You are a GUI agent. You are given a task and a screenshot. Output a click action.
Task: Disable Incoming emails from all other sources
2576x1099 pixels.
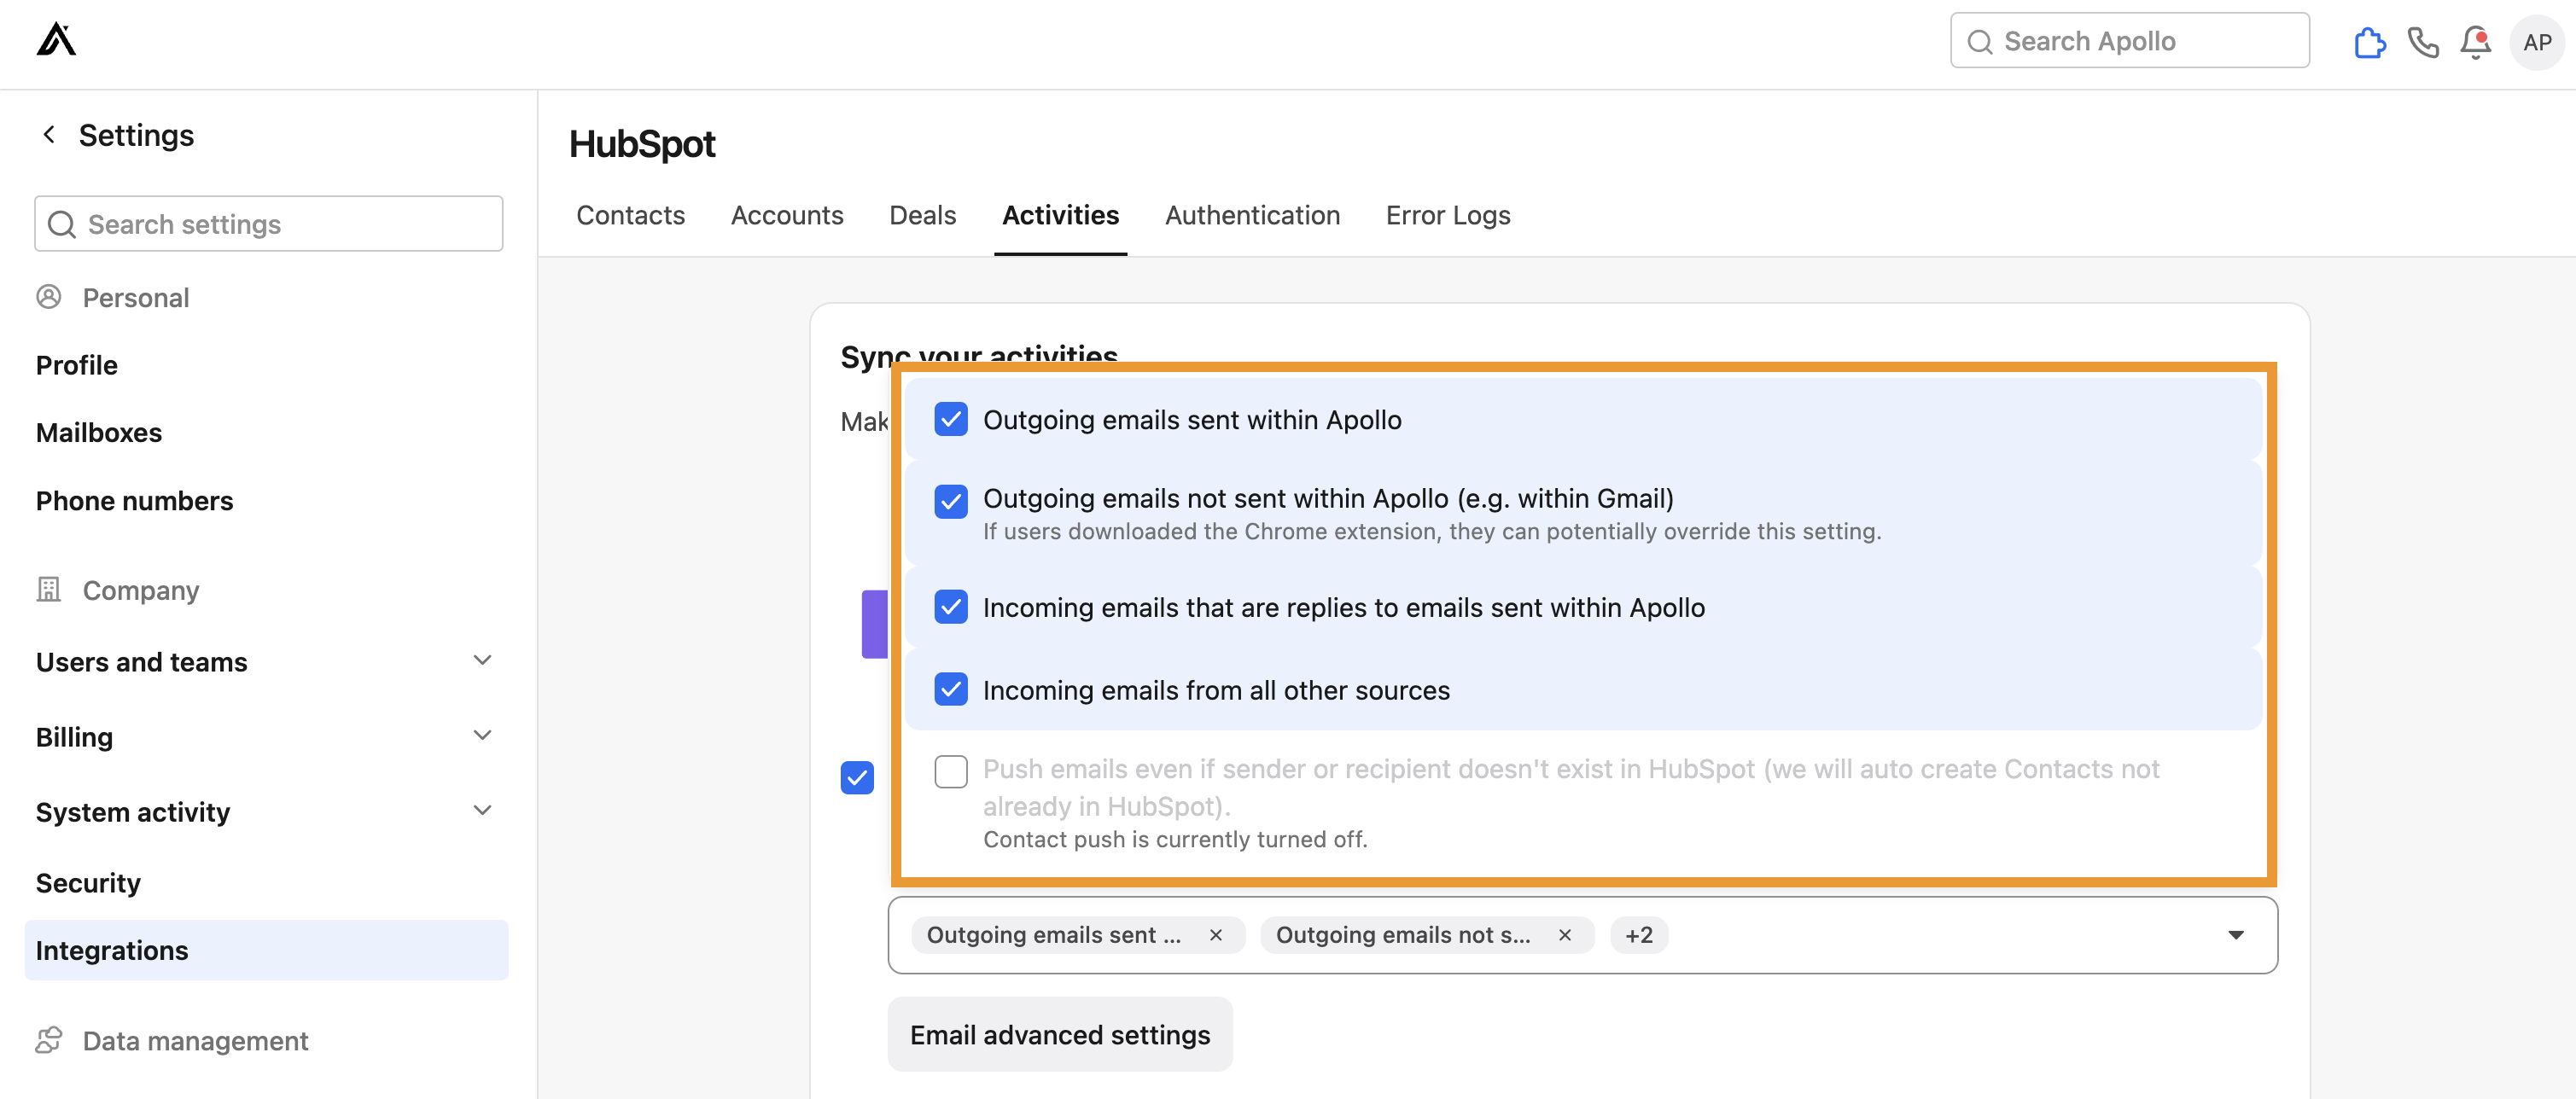[950, 689]
